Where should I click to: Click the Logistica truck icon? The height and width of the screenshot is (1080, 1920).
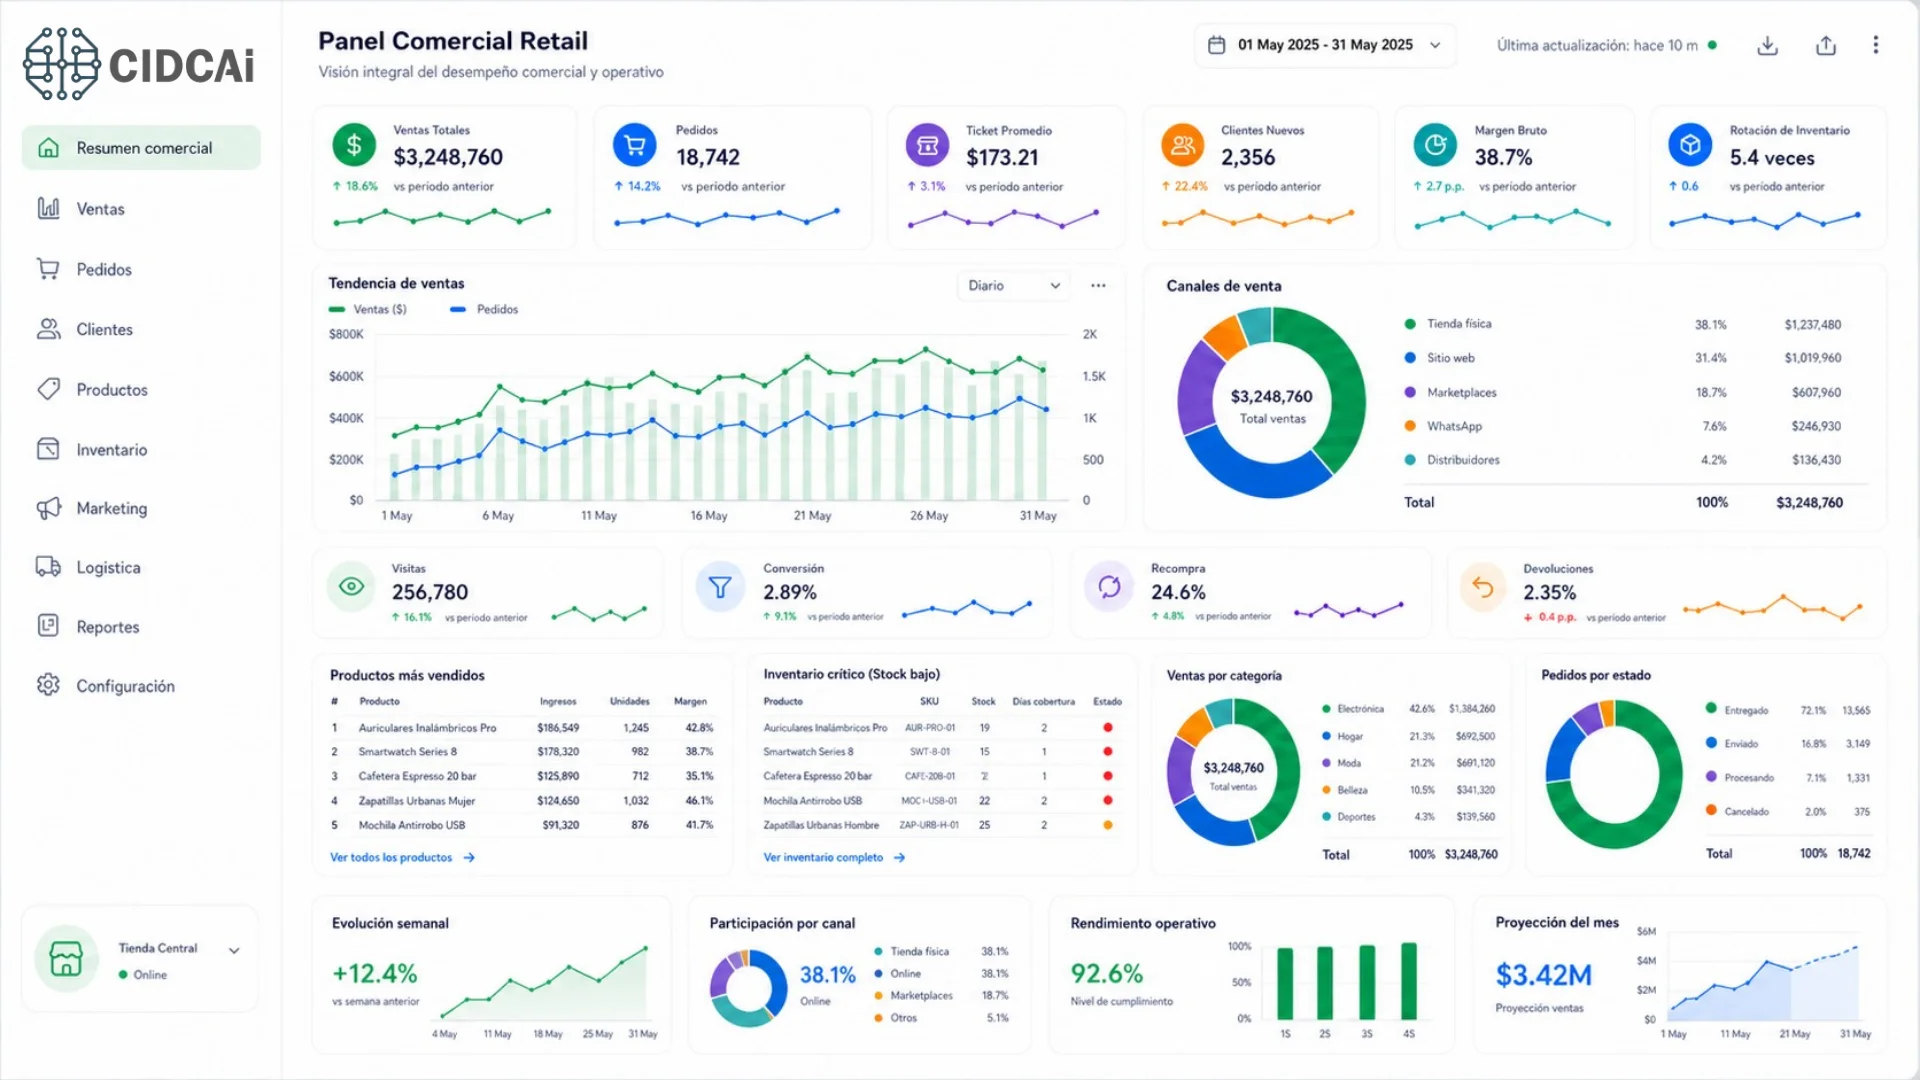point(48,567)
